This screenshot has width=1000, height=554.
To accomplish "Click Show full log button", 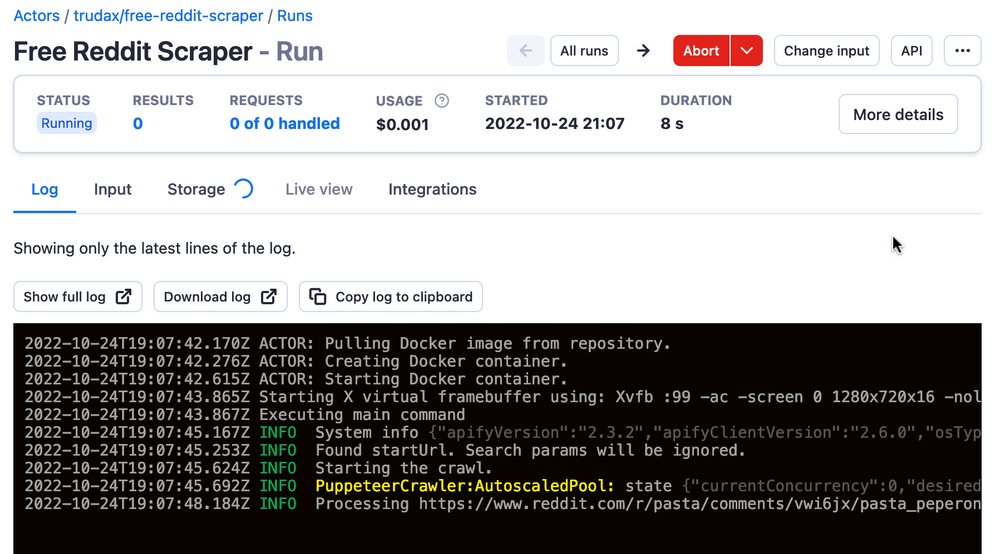I will coord(78,296).
